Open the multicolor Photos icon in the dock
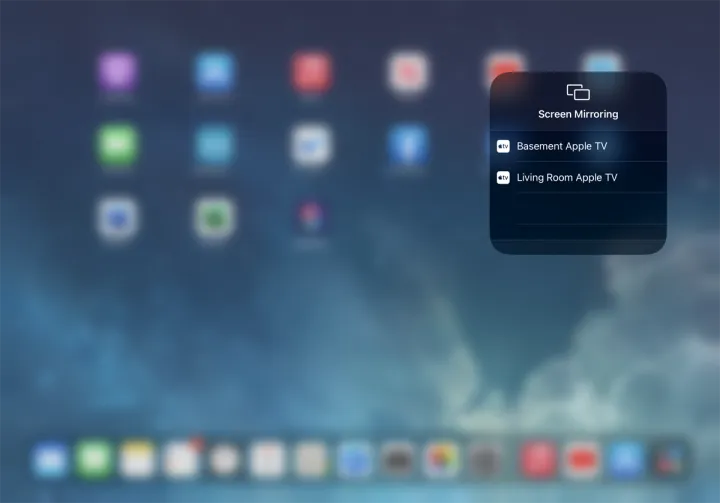The width and height of the screenshot is (720, 503). tap(441, 459)
